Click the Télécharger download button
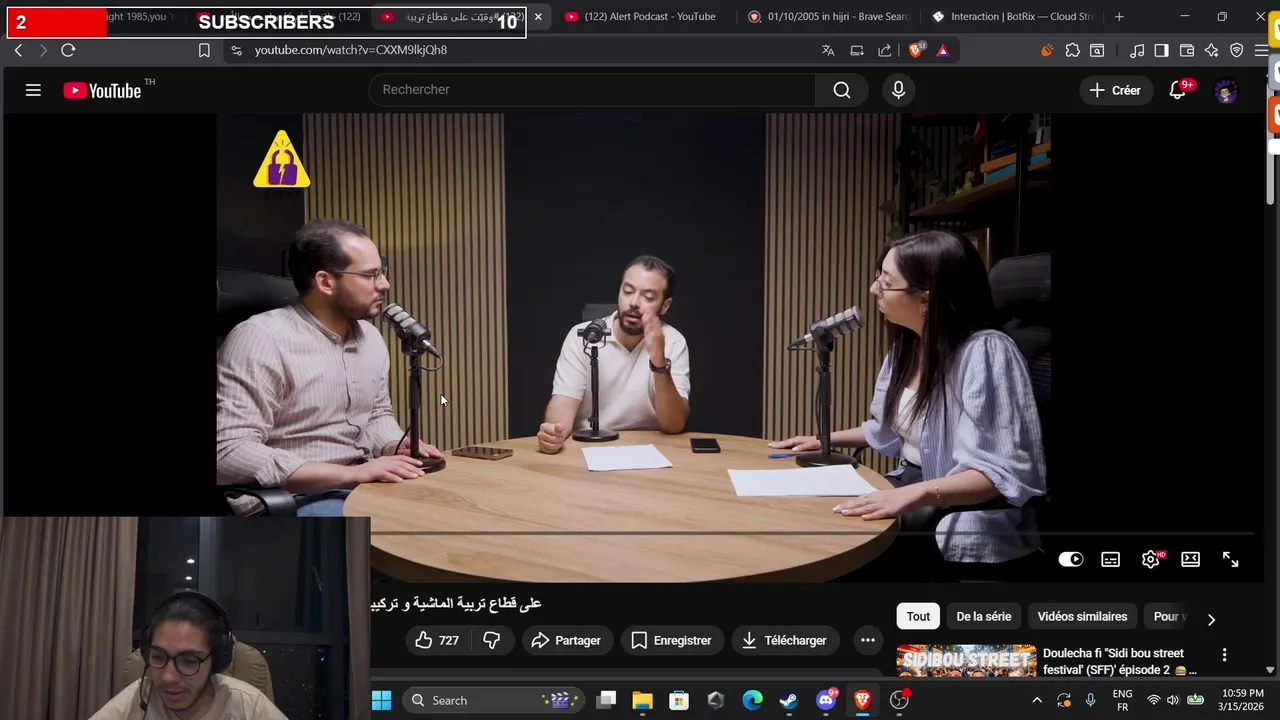 pos(784,640)
